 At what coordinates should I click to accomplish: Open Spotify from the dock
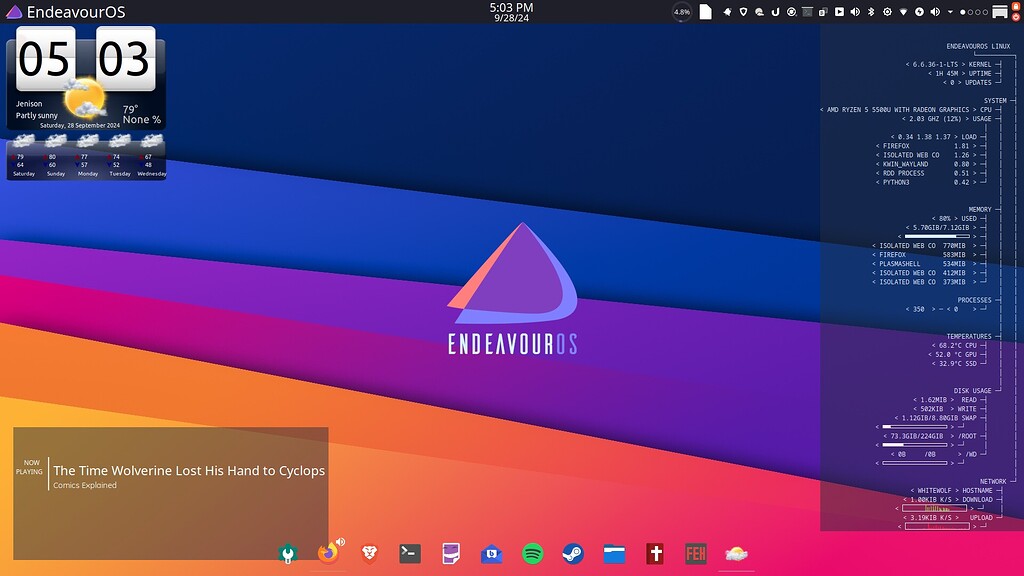pos(532,553)
